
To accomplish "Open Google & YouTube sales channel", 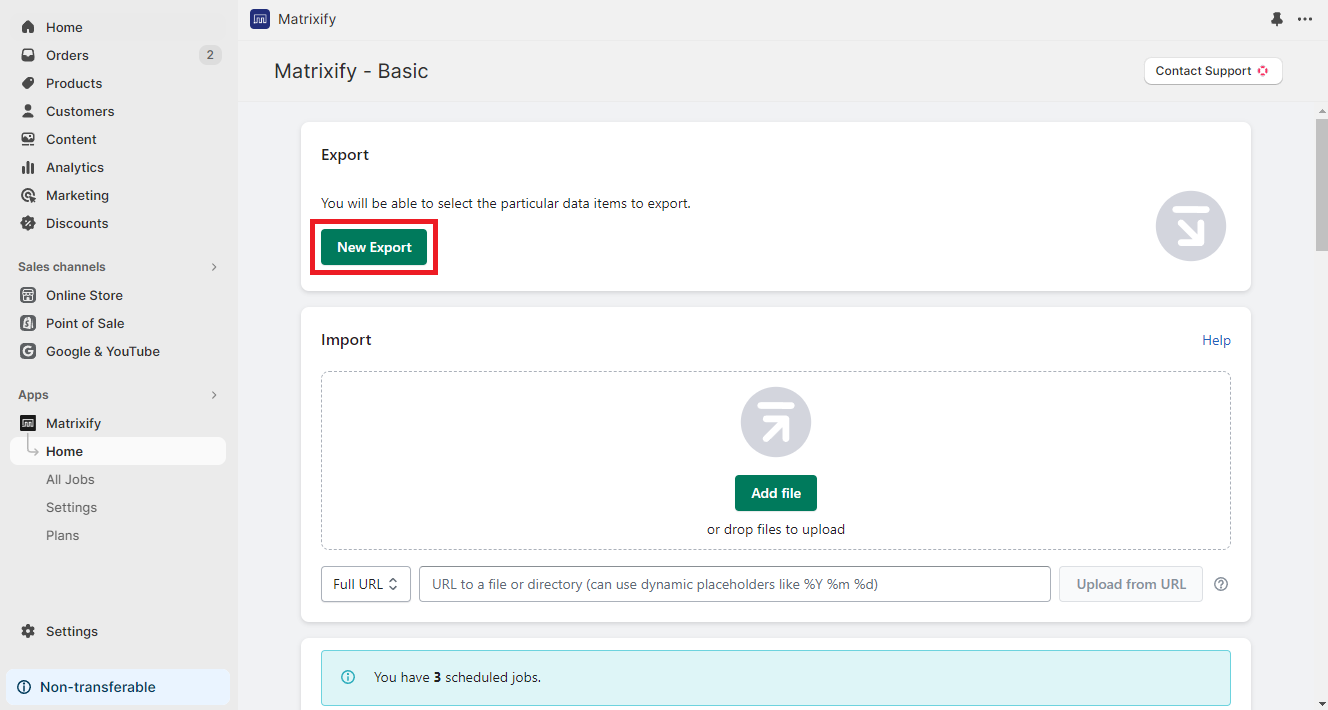I will 102,351.
